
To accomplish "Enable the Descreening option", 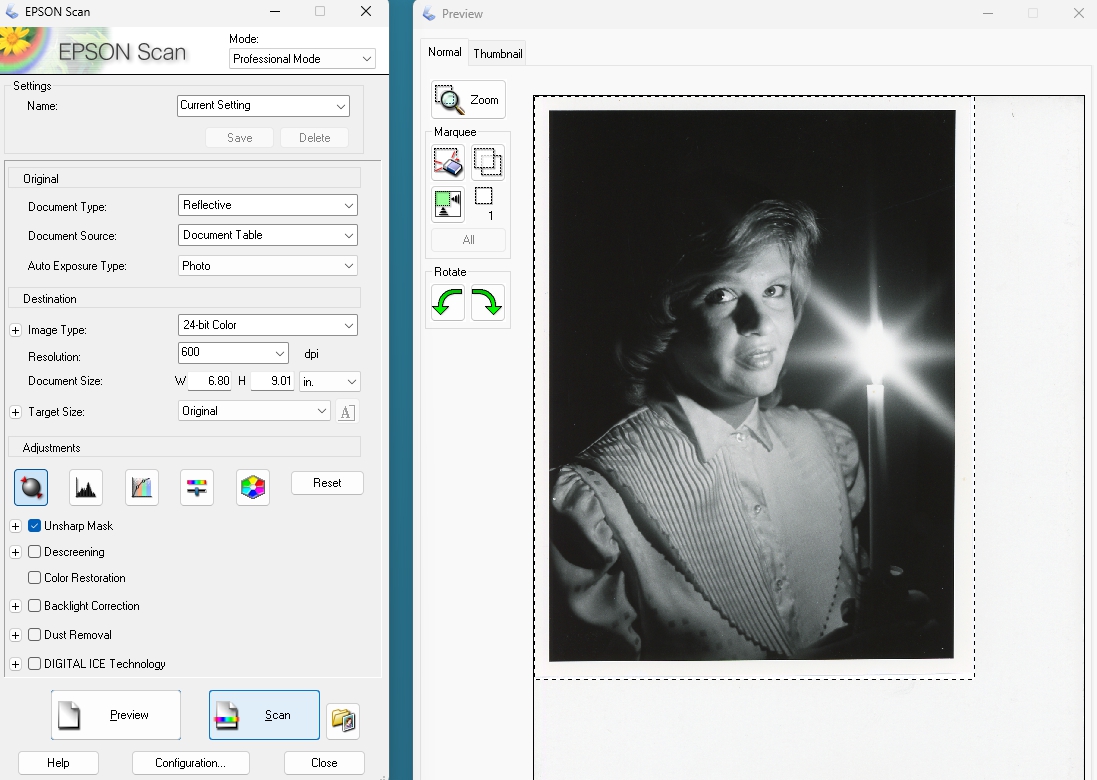I will pyautogui.click(x=35, y=552).
